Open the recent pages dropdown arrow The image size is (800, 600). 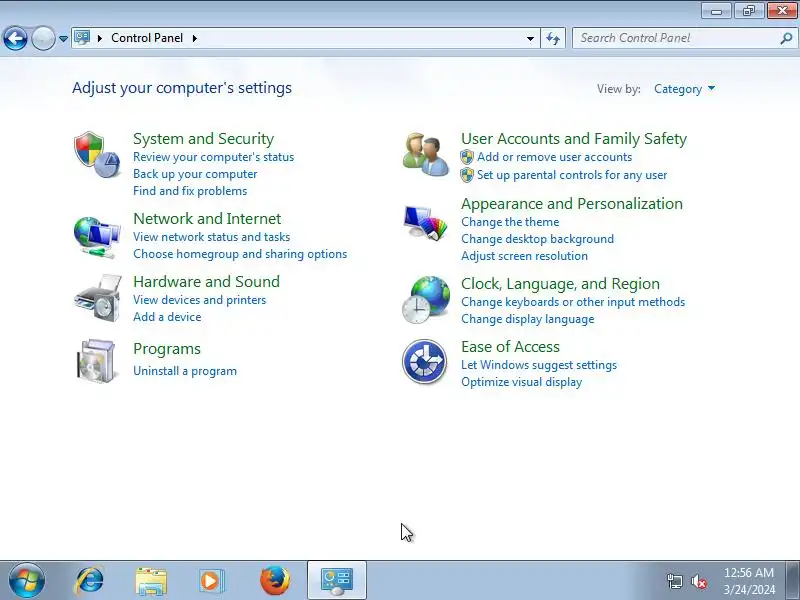coord(63,38)
